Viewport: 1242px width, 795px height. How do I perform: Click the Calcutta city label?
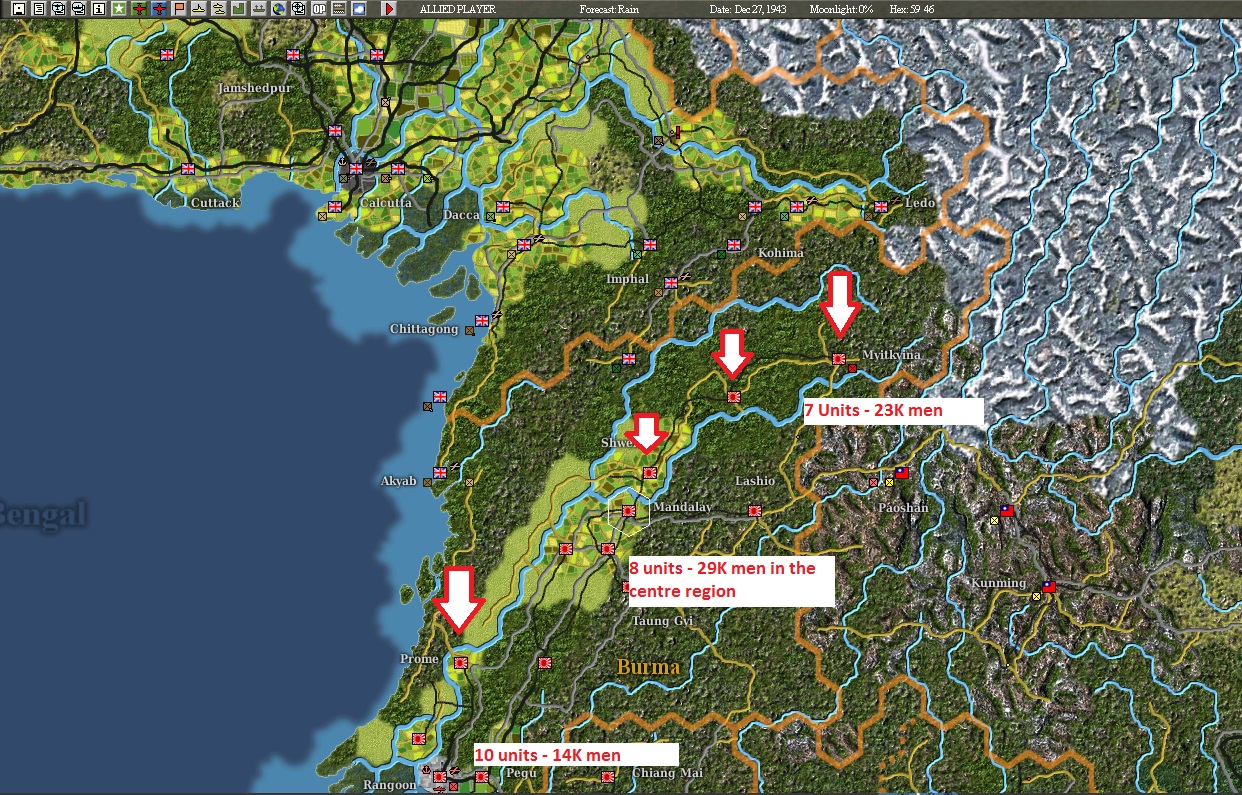385,202
